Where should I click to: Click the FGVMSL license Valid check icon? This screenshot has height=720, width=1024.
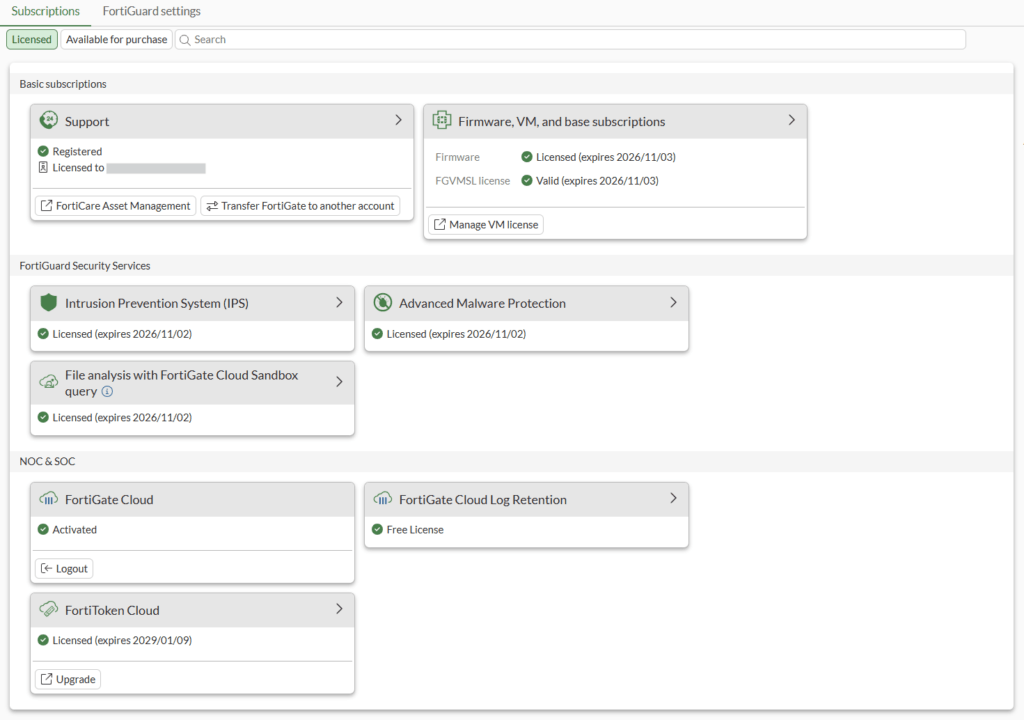(x=527, y=180)
